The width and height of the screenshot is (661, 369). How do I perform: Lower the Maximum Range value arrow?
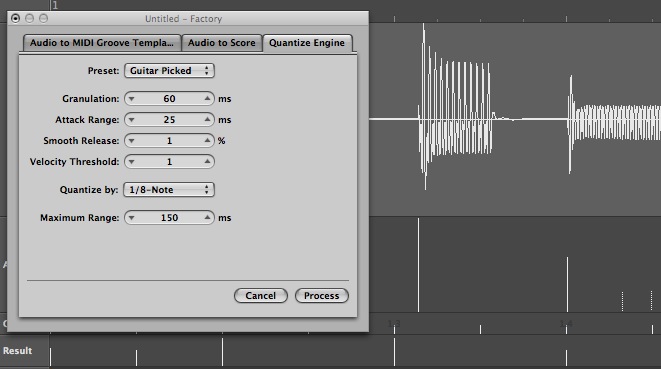132,218
